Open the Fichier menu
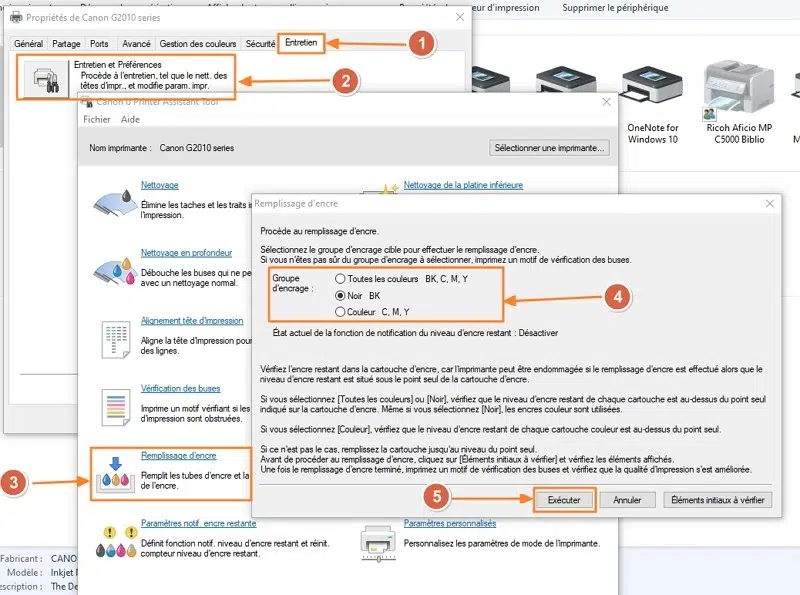 pyautogui.click(x=96, y=119)
